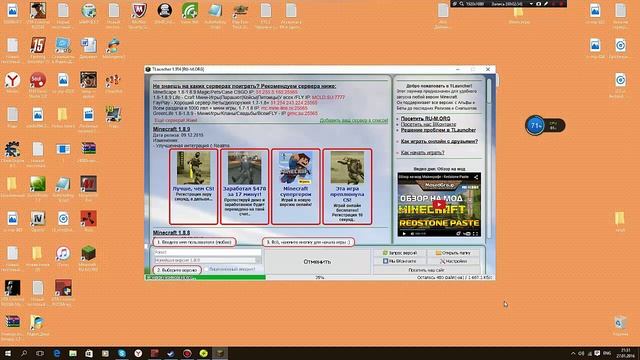
Task: Open Как играть онлайн с друзьями link
Action: [439, 141]
